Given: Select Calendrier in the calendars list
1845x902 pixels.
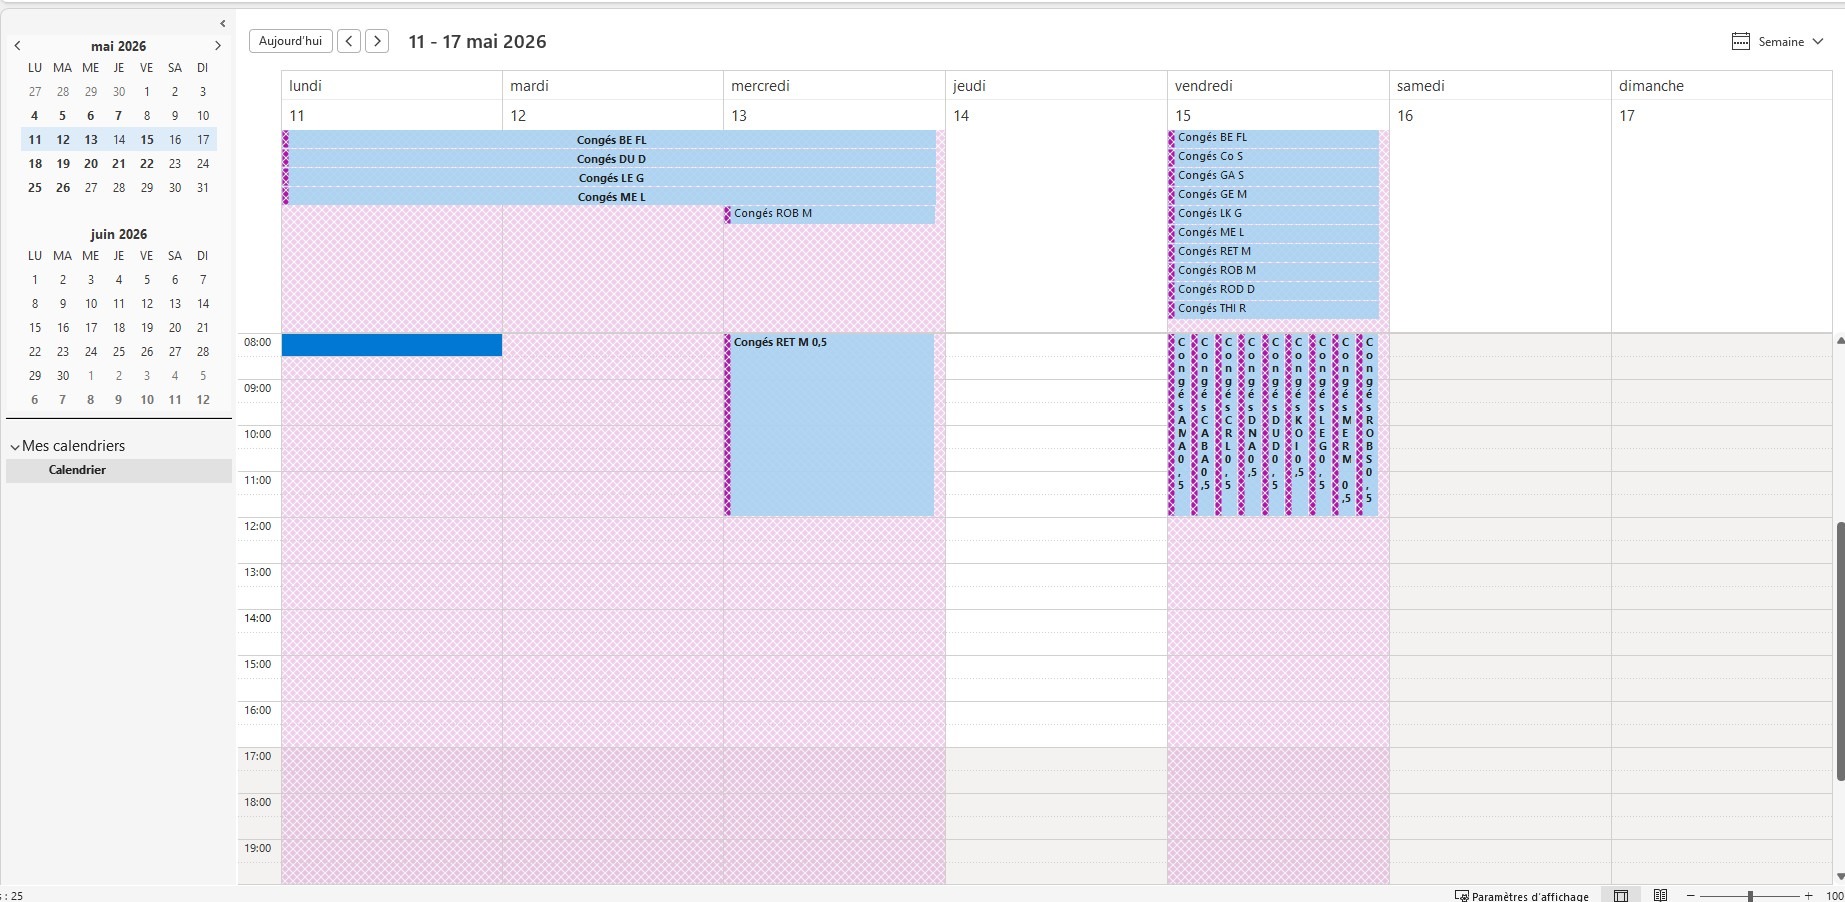Looking at the screenshot, I should [77, 470].
